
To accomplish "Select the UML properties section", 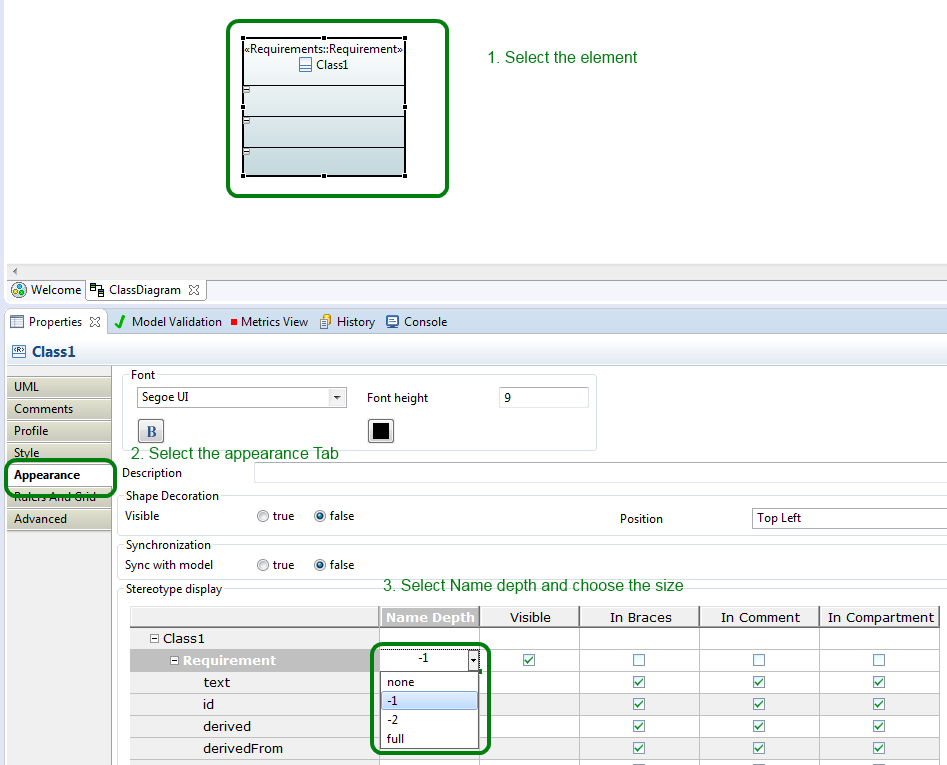I will pos(59,387).
